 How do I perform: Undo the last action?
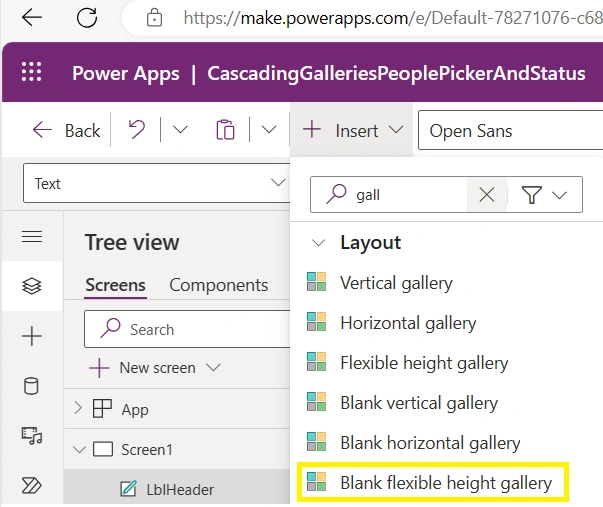(137, 130)
